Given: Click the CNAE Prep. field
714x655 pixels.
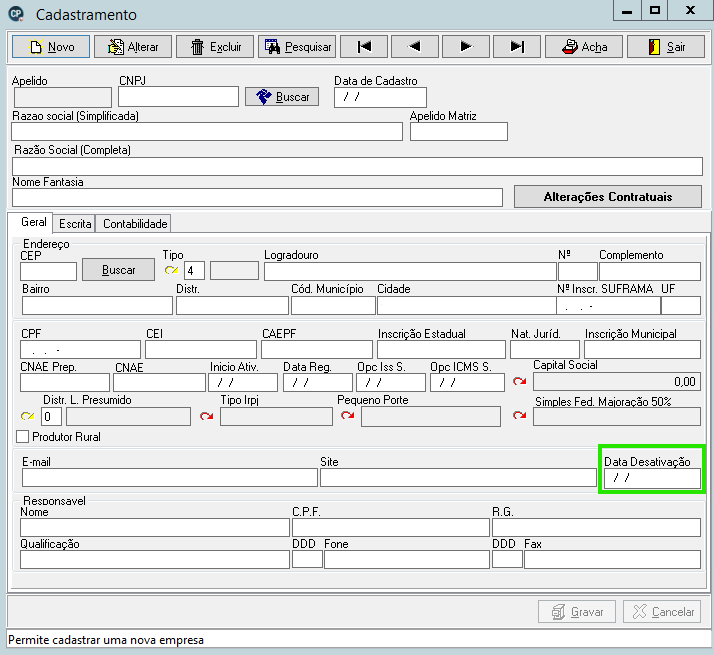Looking at the screenshot, I should pyautogui.click(x=65, y=383).
